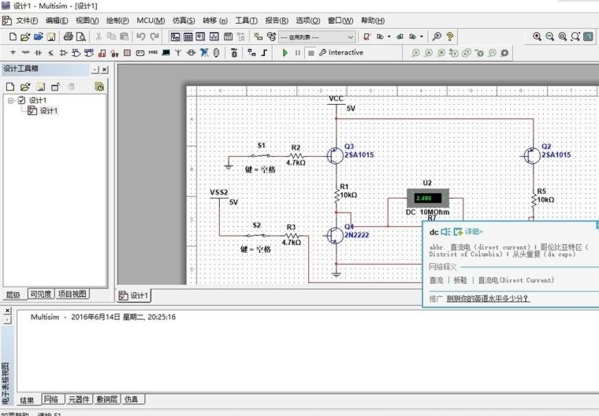Viewport: 599px width, 416px height.
Task: Place a source component
Action: point(13,53)
